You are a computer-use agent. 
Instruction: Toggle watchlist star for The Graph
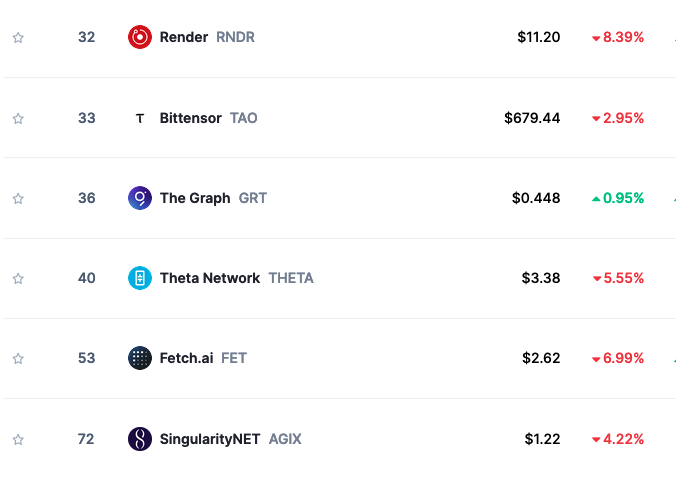[x=18, y=198]
